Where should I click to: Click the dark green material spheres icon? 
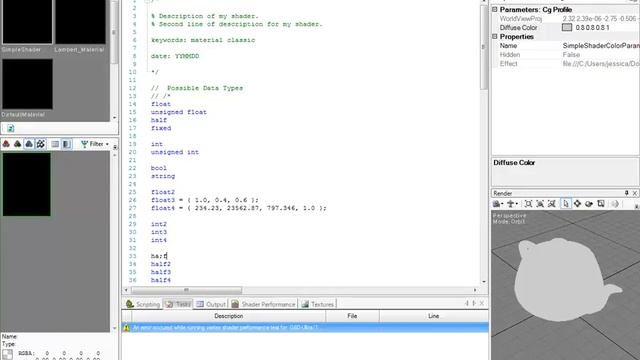coord(18,144)
